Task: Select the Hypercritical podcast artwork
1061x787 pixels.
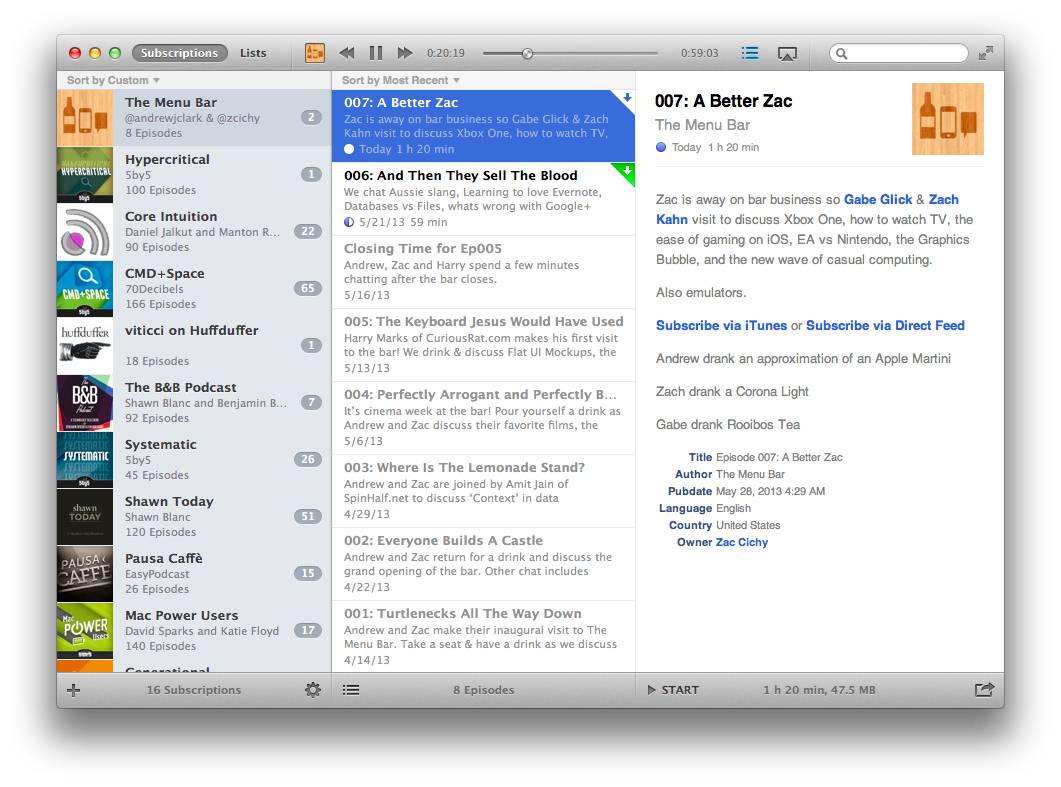Action: [85, 175]
